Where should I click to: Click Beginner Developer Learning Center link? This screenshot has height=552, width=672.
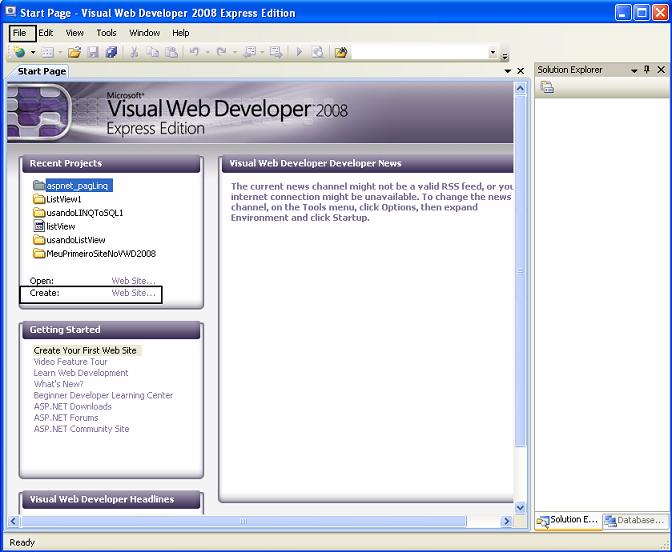[103, 395]
